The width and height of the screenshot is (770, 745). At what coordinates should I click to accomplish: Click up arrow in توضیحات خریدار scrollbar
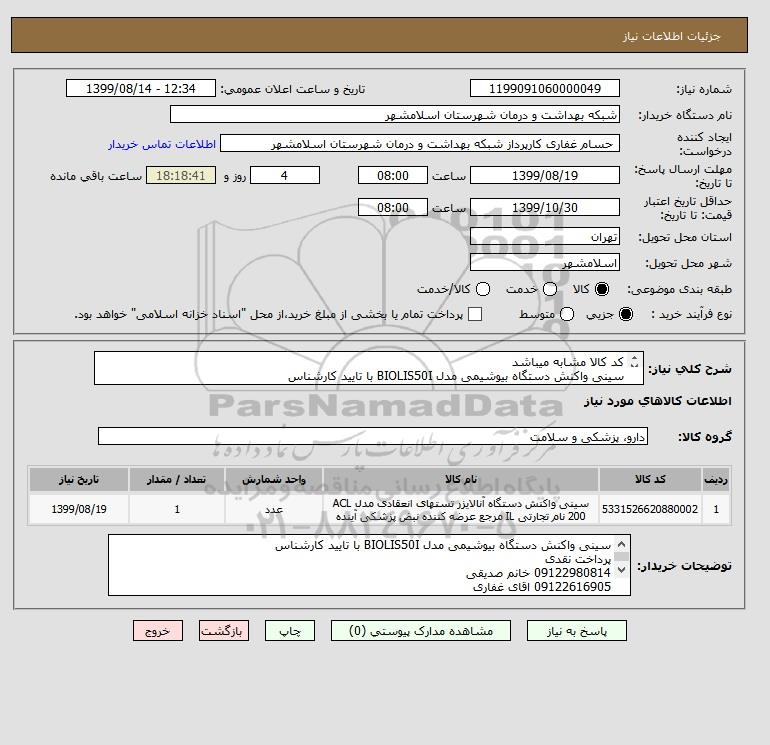point(621,544)
